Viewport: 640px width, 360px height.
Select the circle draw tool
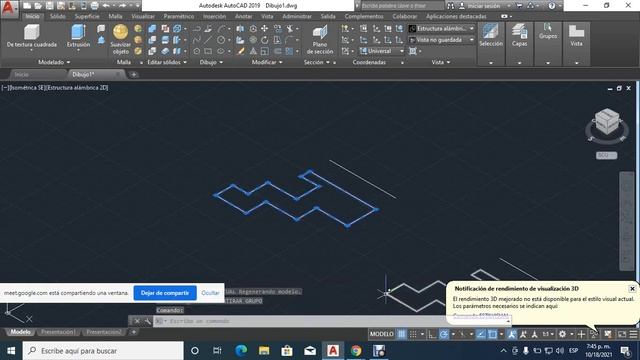coord(221,40)
